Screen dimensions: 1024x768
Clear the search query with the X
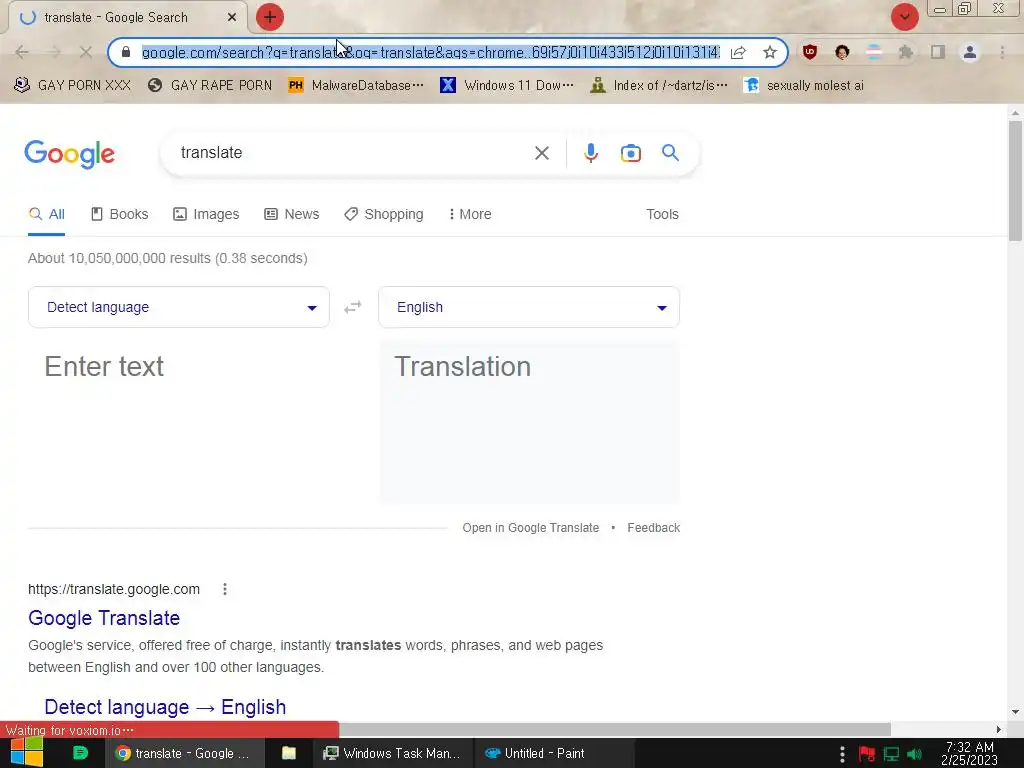[541, 153]
